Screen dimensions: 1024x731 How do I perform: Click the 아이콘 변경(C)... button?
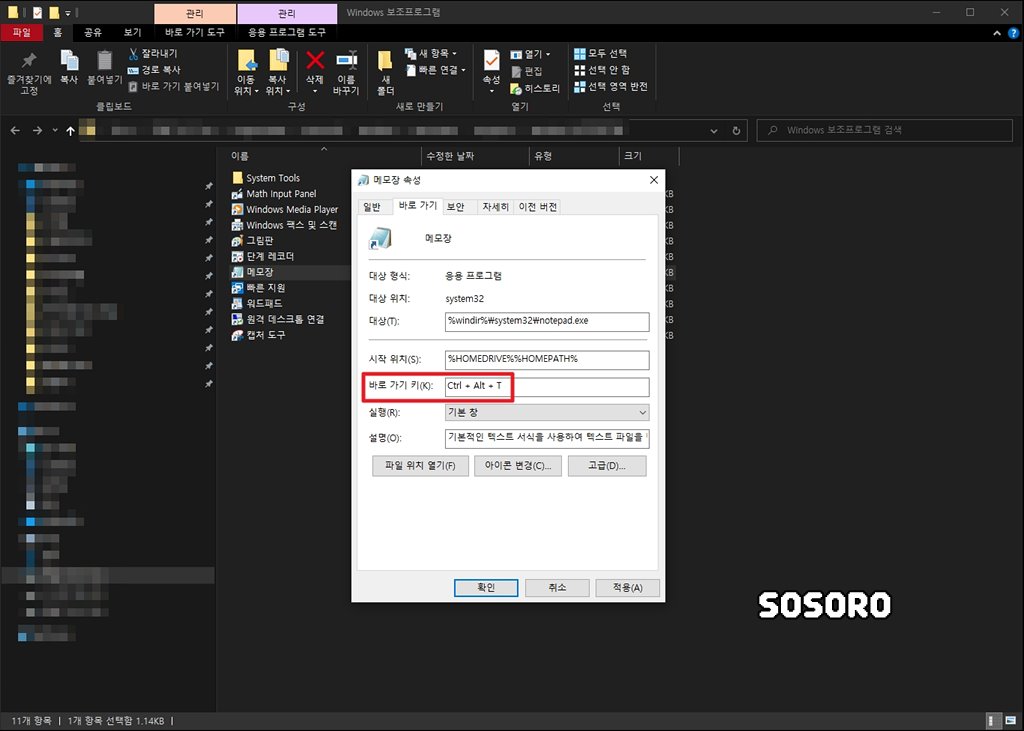pos(518,466)
